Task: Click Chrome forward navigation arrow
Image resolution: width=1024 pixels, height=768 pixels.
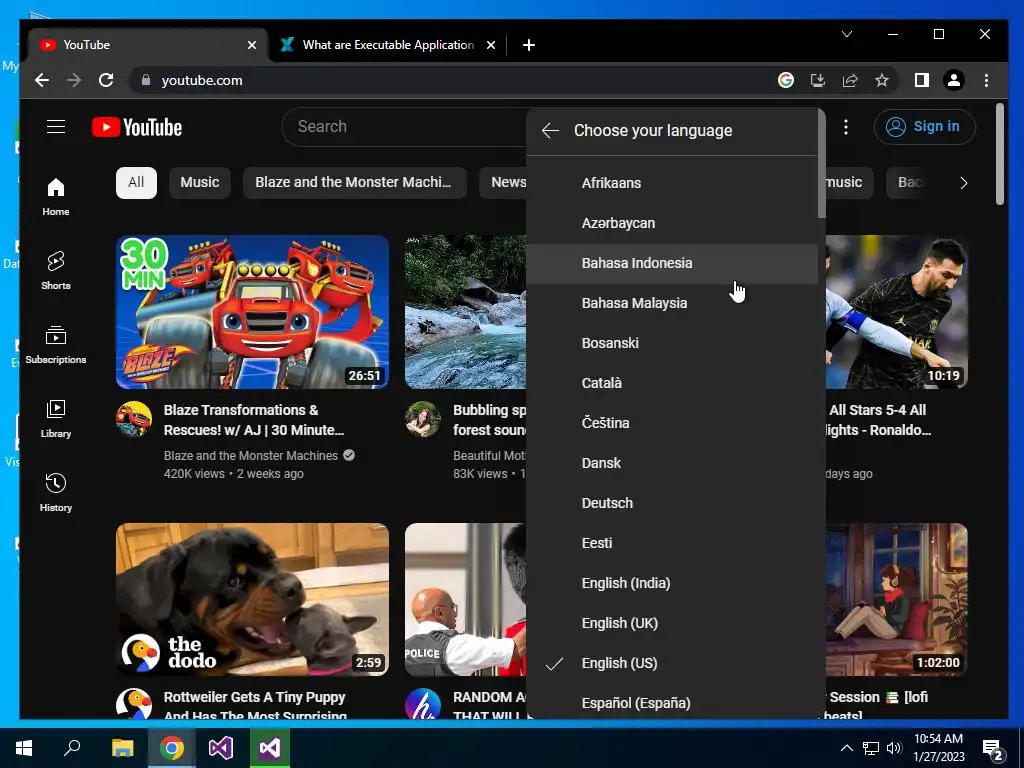Action: pyautogui.click(x=74, y=80)
